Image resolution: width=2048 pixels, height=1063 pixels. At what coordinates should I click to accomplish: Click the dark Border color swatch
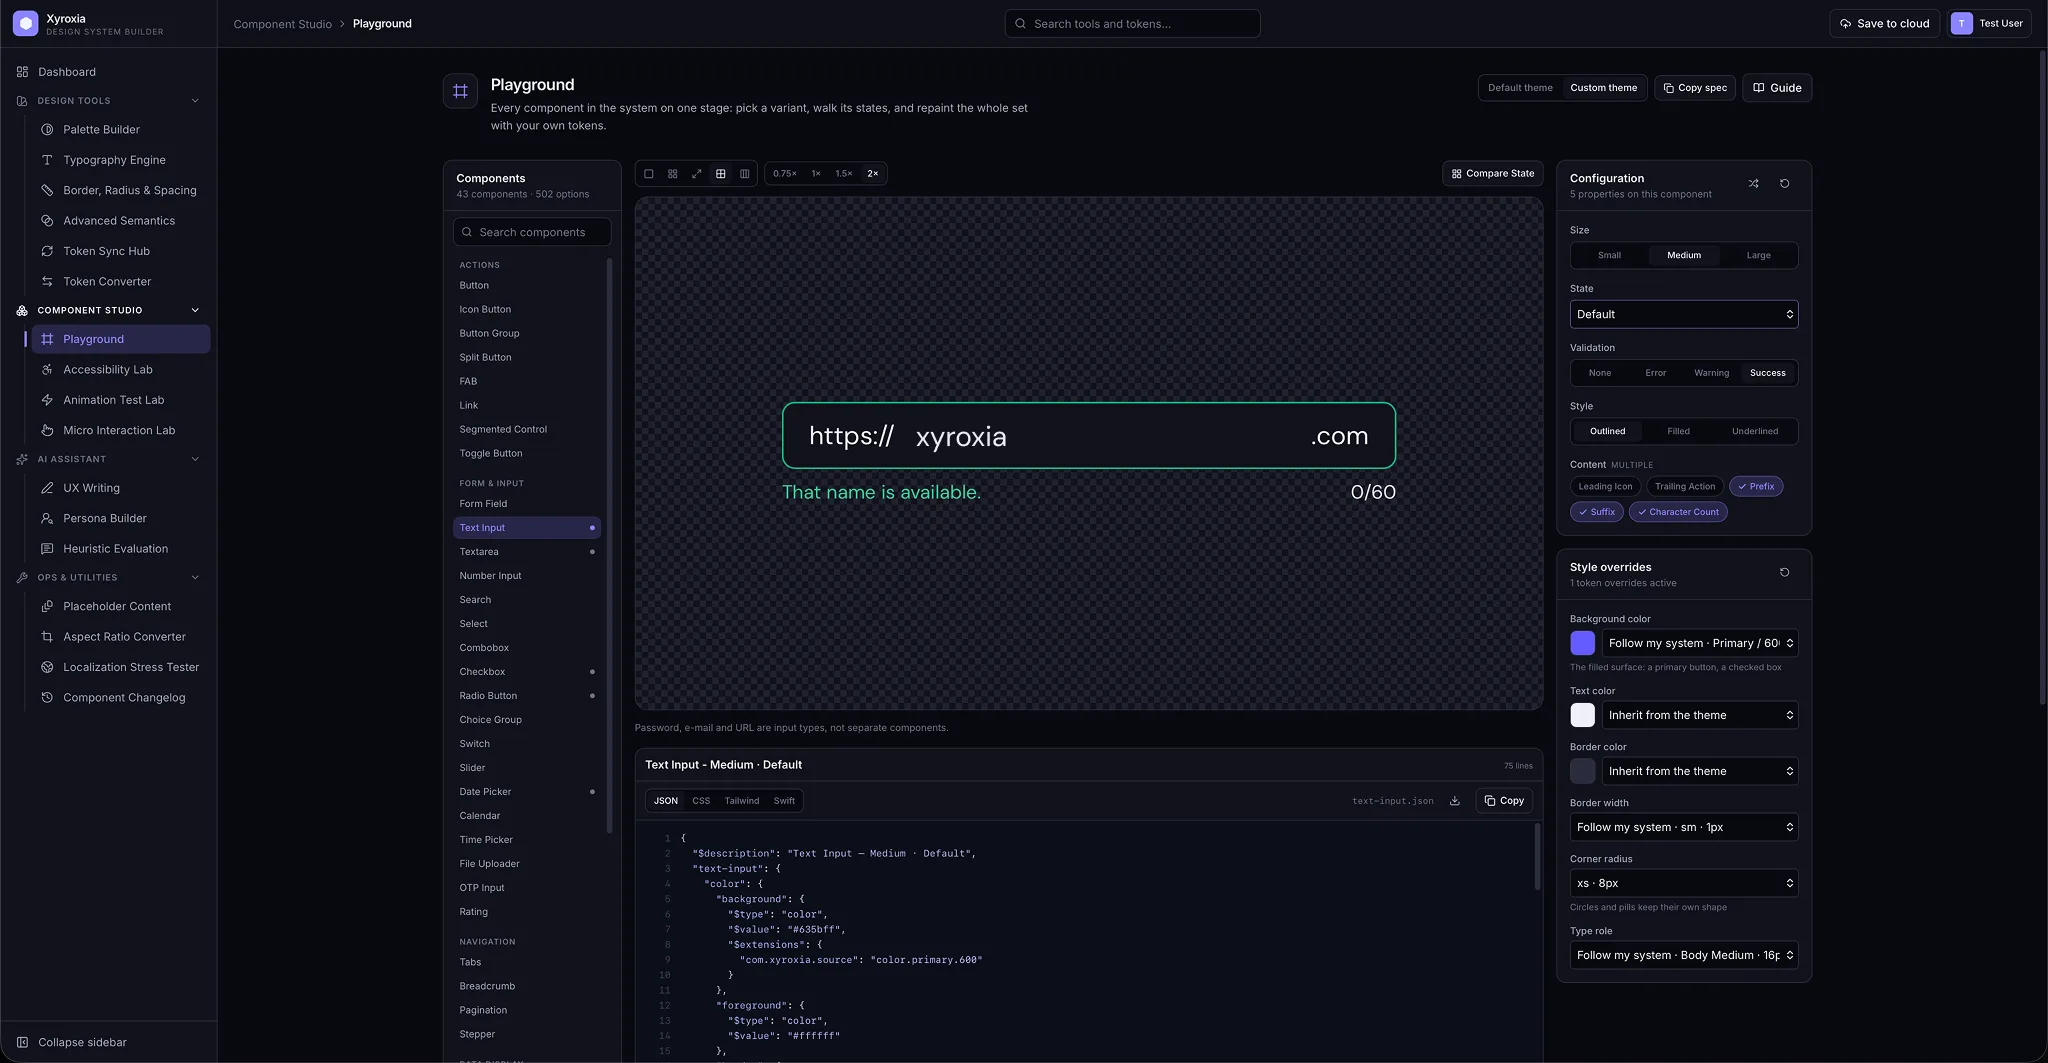(1582, 772)
